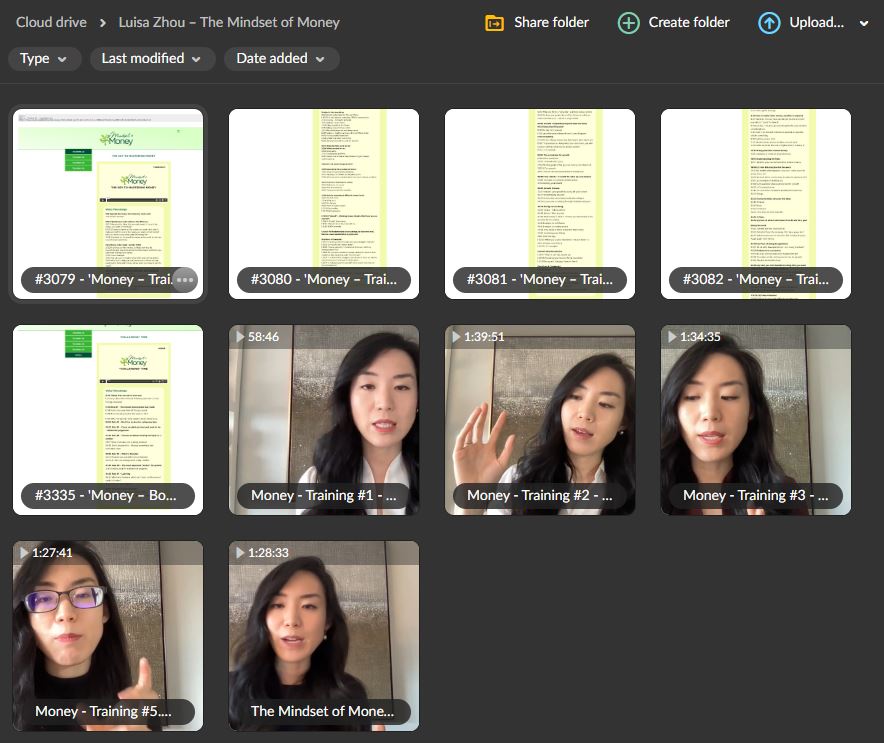Navigate to Cloud drive via breadcrumb
Image resolution: width=884 pixels, height=743 pixels.
pyautogui.click(x=51, y=21)
